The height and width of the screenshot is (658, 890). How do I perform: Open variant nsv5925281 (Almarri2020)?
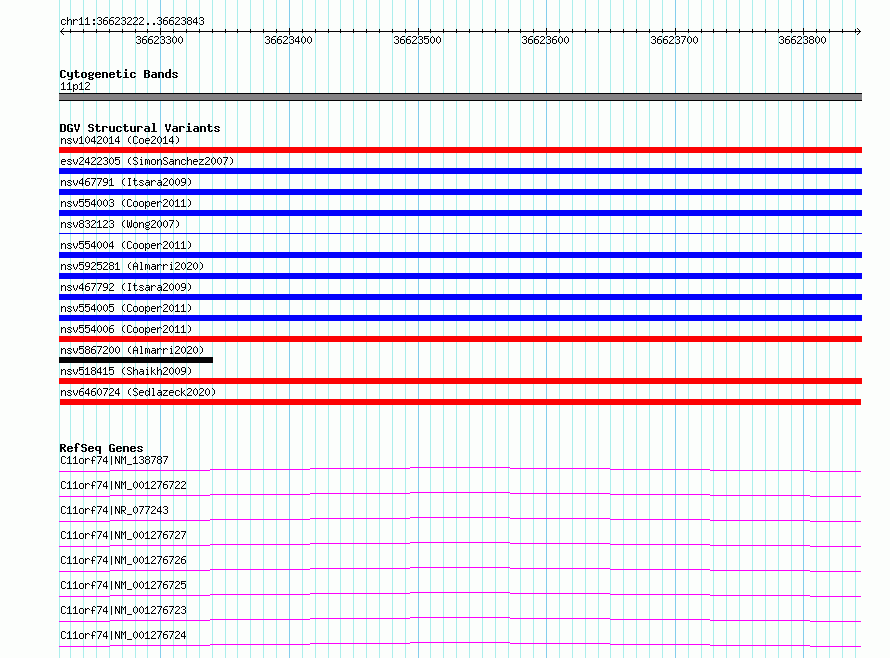pyautogui.click(x=132, y=266)
